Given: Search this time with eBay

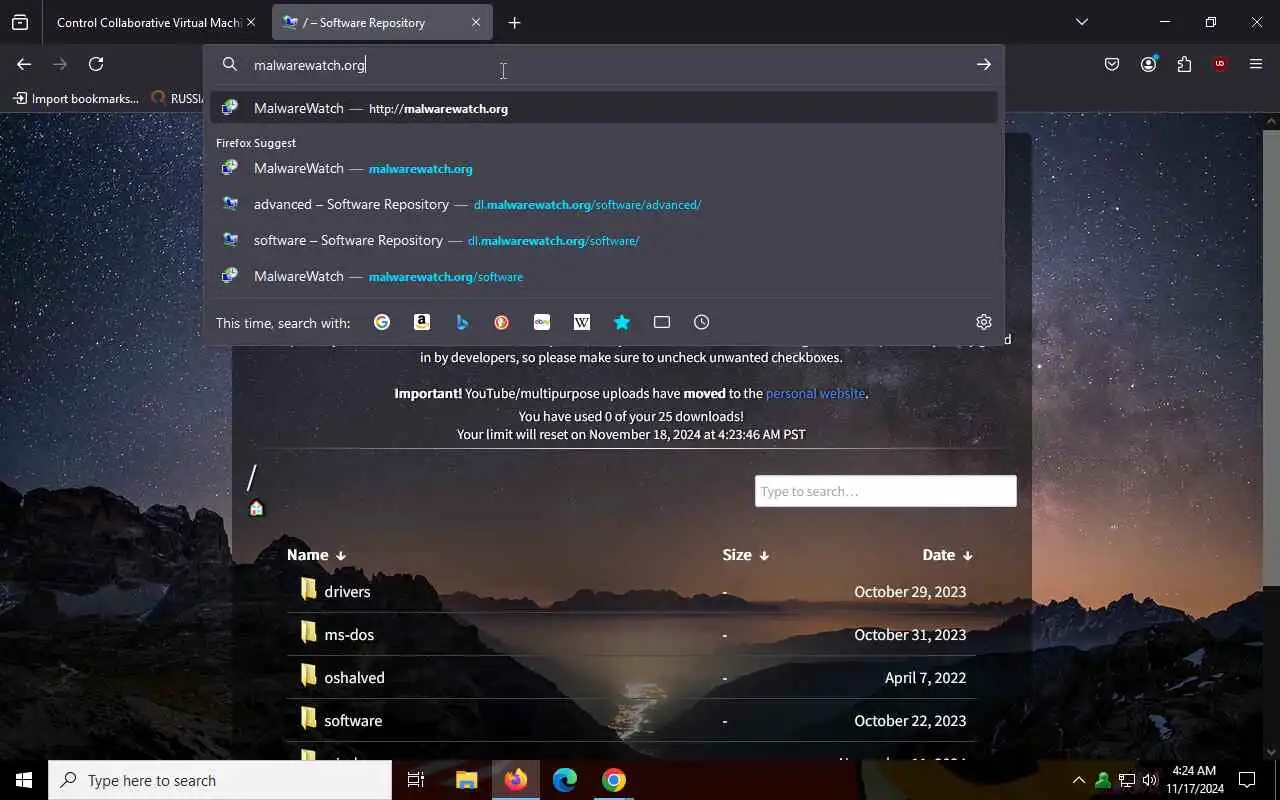Looking at the screenshot, I should click(542, 322).
